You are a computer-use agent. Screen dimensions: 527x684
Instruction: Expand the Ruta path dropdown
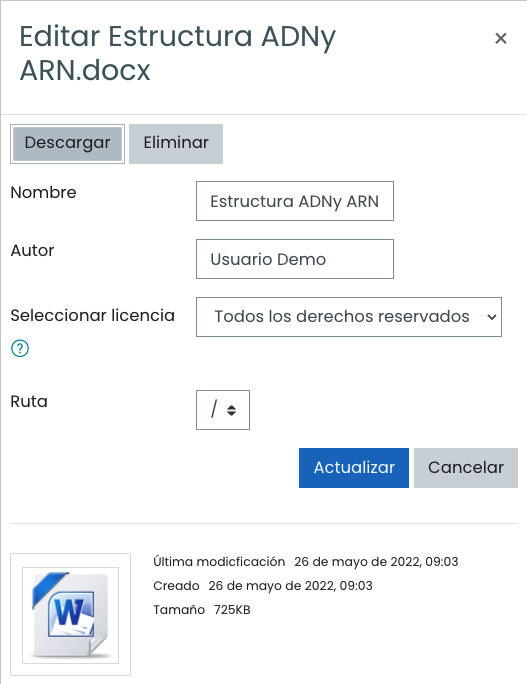[x=223, y=410]
